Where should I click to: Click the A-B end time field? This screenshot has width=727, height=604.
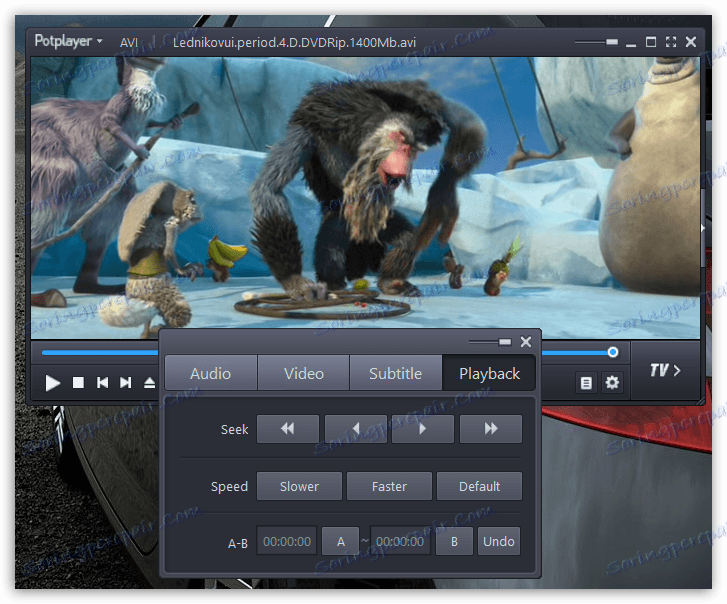[400, 541]
